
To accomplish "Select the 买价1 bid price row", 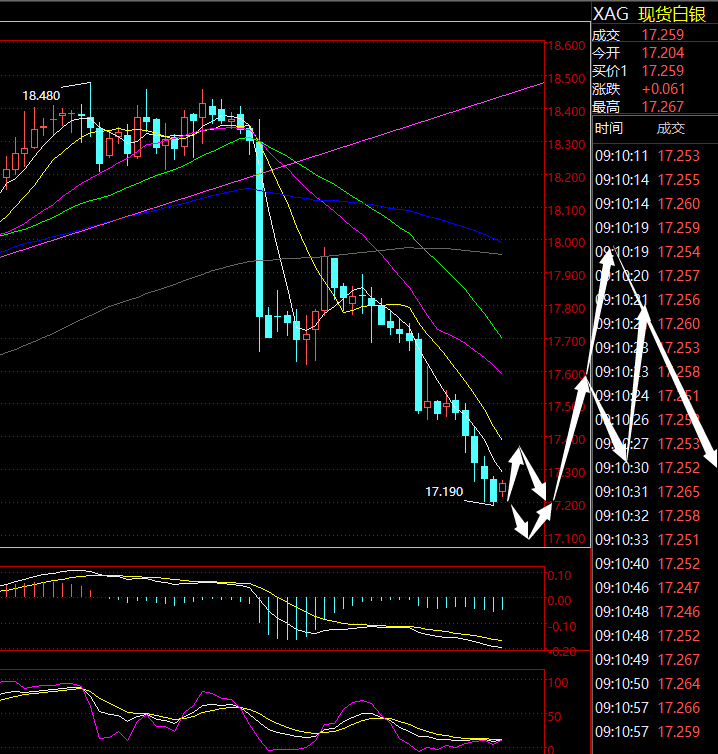I will coord(654,71).
